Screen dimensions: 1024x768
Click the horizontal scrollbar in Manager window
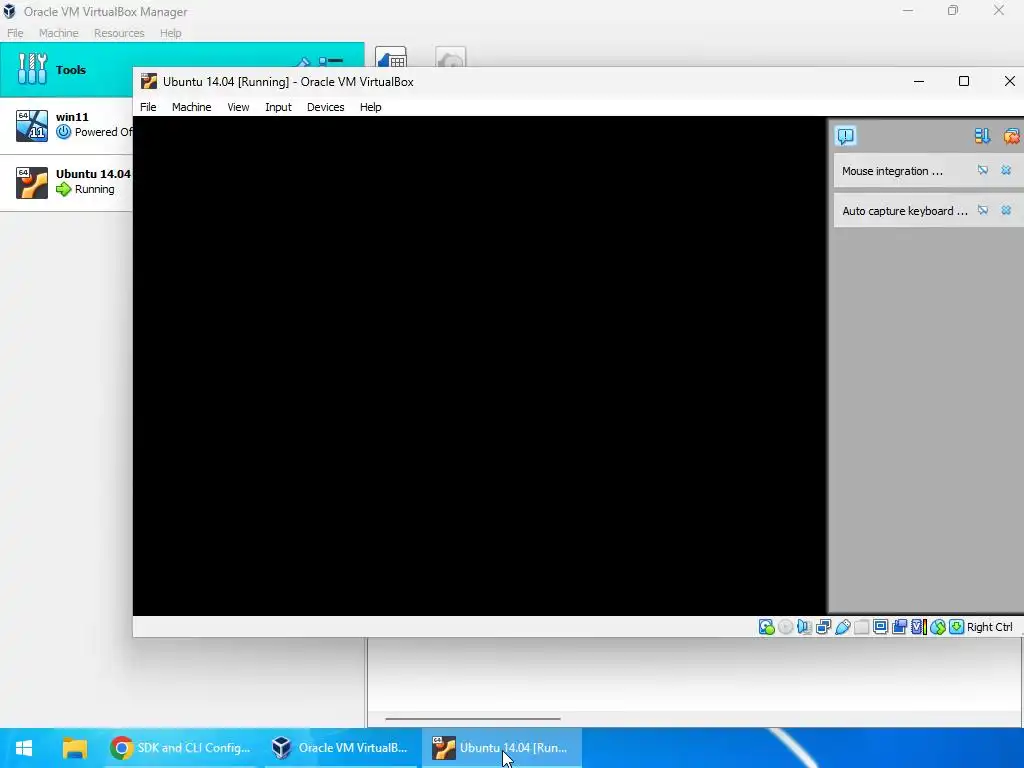coord(473,719)
